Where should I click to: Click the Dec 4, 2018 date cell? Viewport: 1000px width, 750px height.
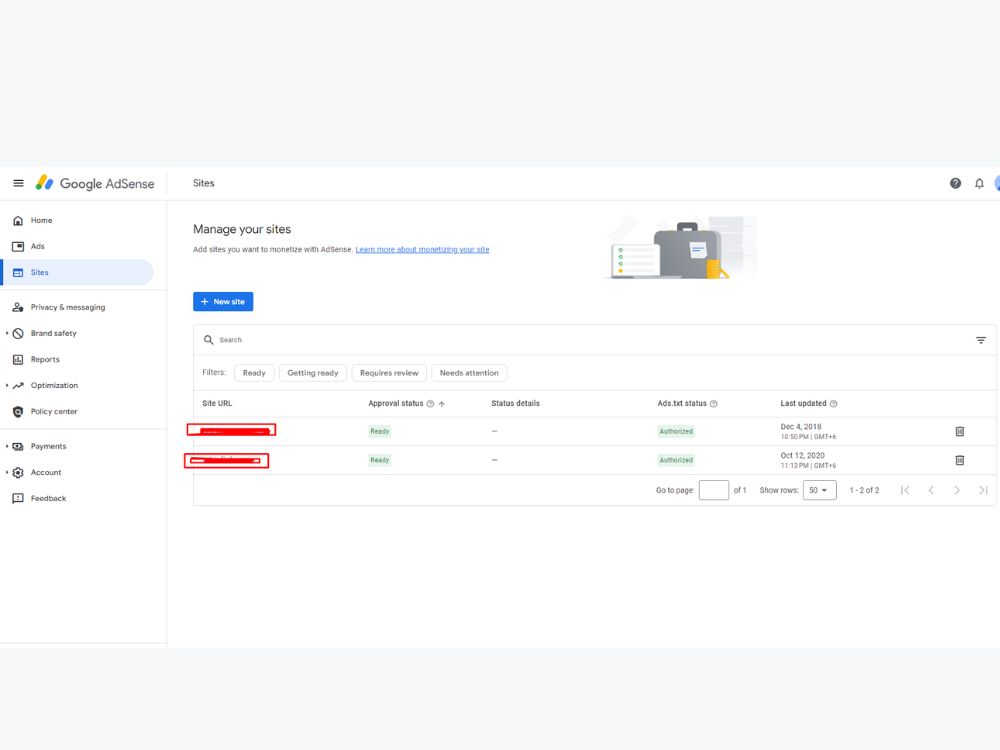pos(808,432)
